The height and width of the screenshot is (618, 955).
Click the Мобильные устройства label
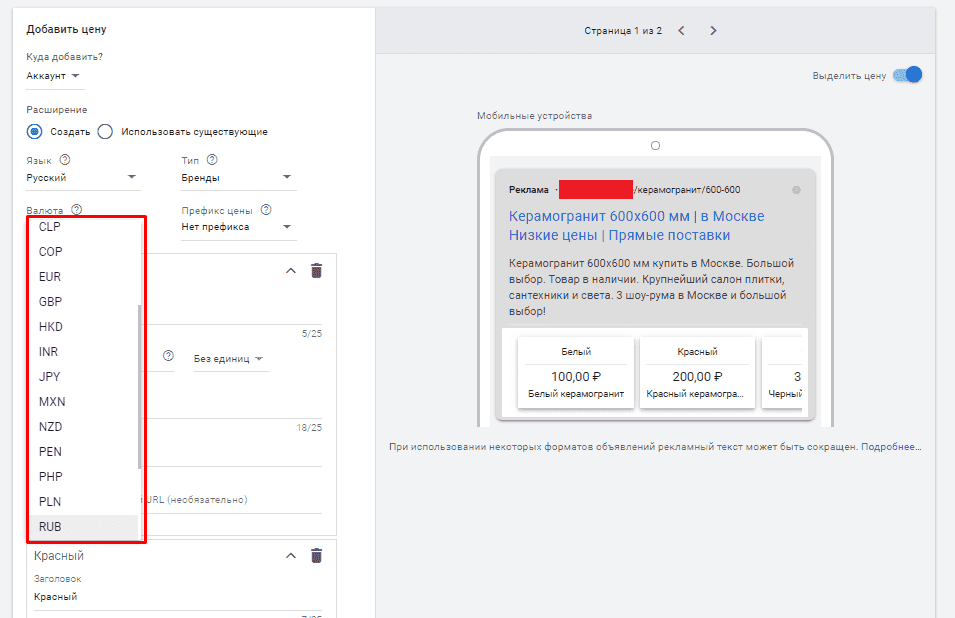(x=534, y=116)
